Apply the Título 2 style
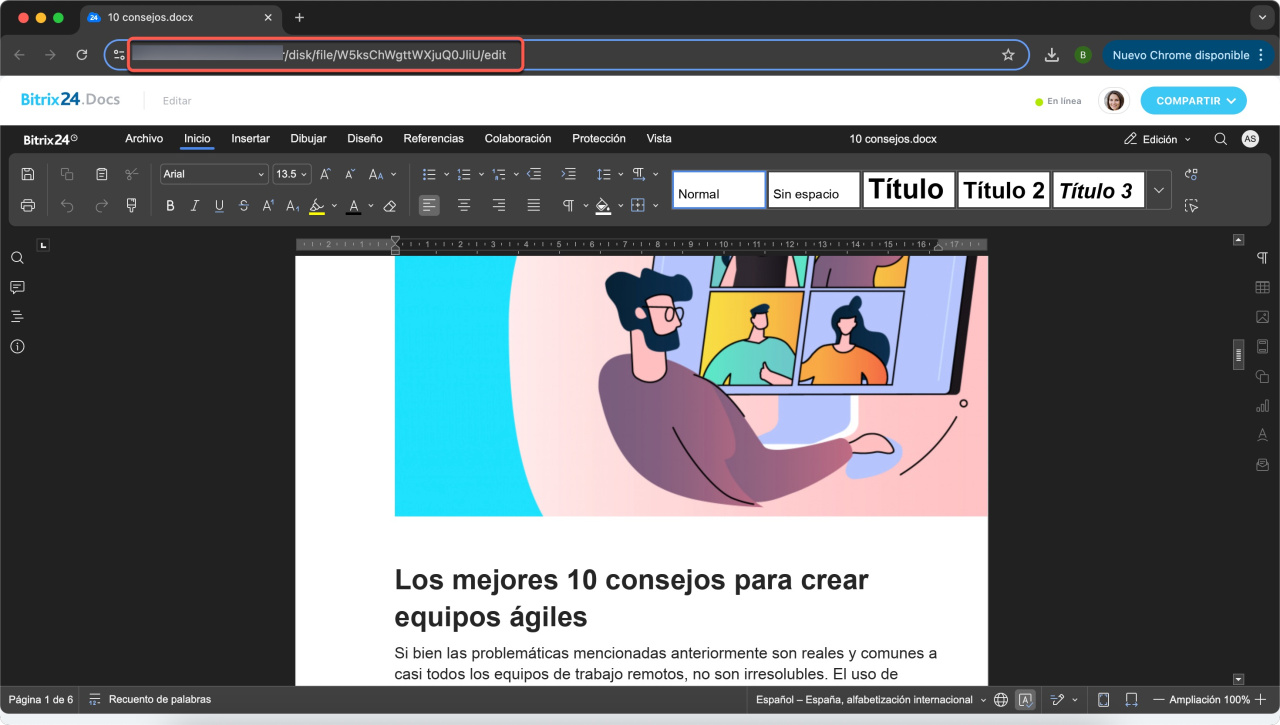The width and height of the screenshot is (1280, 725). (x=1003, y=190)
